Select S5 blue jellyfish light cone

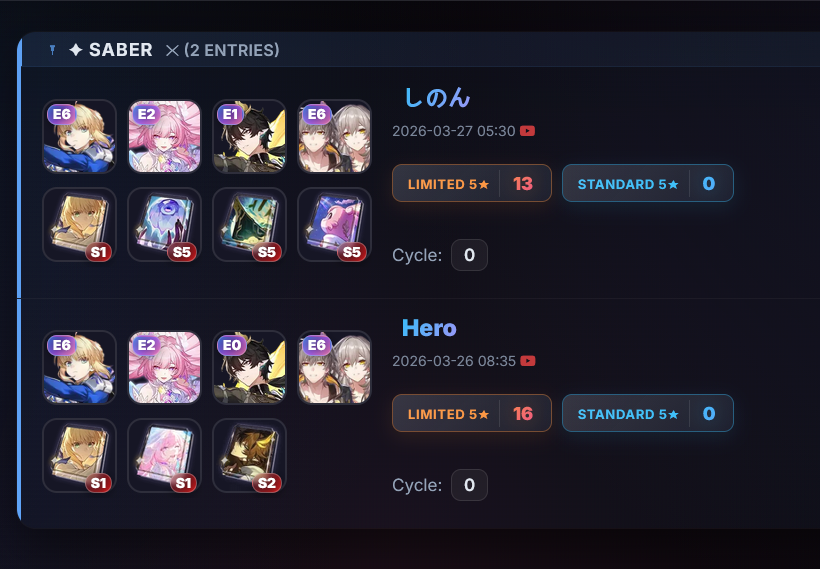point(164,224)
